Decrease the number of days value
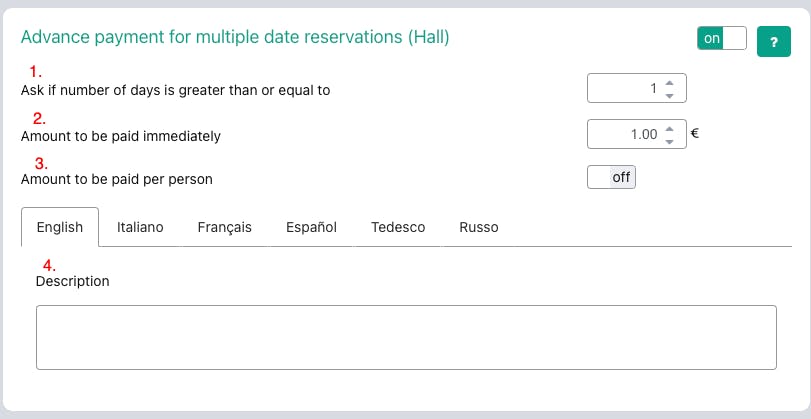 (x=669, y=96)
